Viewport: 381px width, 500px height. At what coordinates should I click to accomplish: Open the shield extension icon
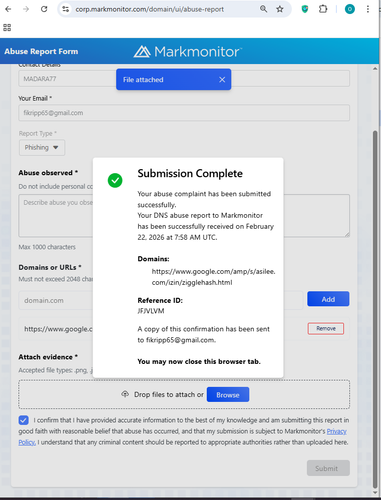305,9
